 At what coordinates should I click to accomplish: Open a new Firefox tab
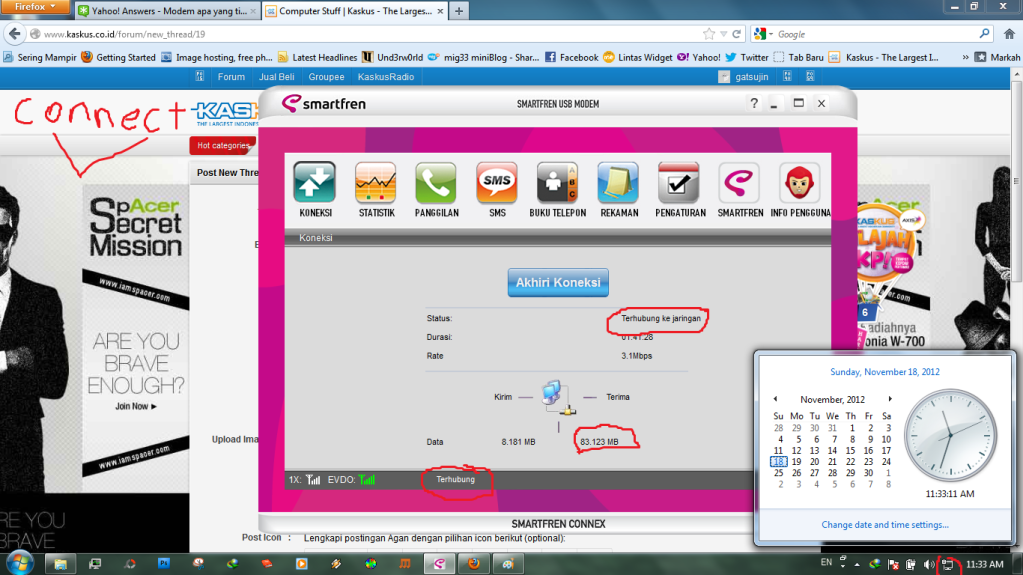(459, 11)
